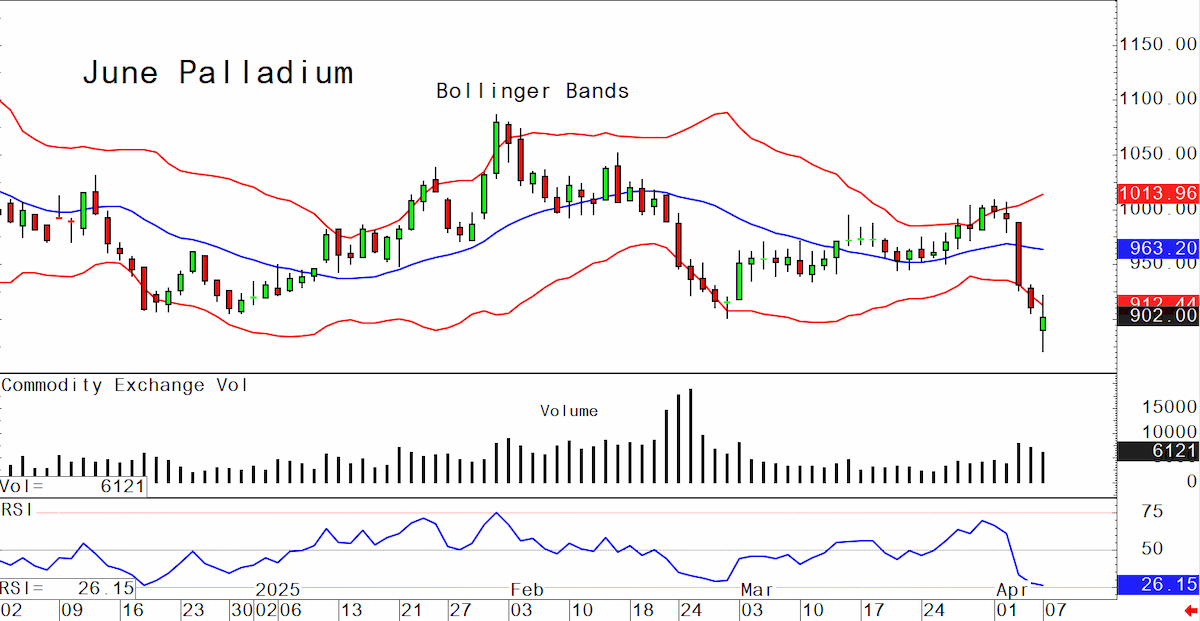The width and height of the screenshot is (1200, 621).
Task: Click the Volume label in volume panel
Action: pyautogui.click(x=569, y=411)
